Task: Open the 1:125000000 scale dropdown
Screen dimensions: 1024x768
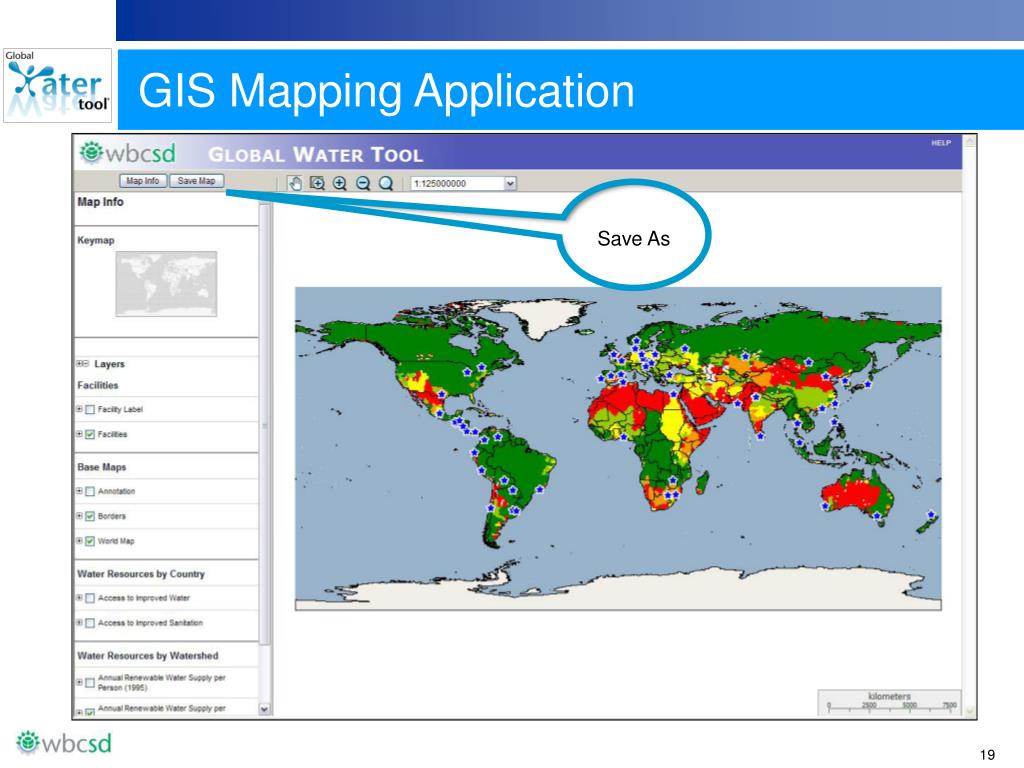Action: 510,184
